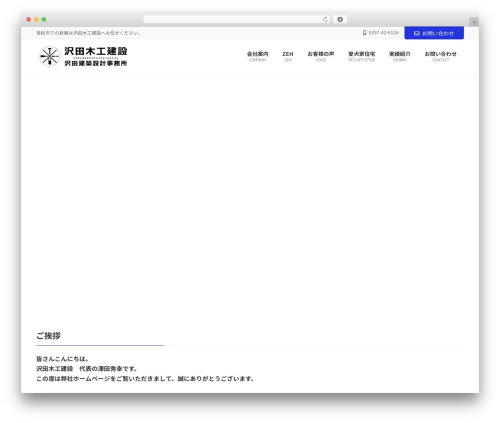Viewport: 500px width, 423px height.
Task: Click the yellow minimize window dot
Action: [x=36, y=20]
